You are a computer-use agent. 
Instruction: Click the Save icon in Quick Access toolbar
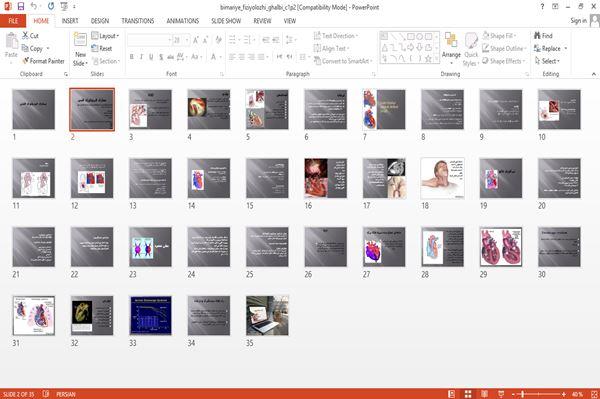[21, 7]
